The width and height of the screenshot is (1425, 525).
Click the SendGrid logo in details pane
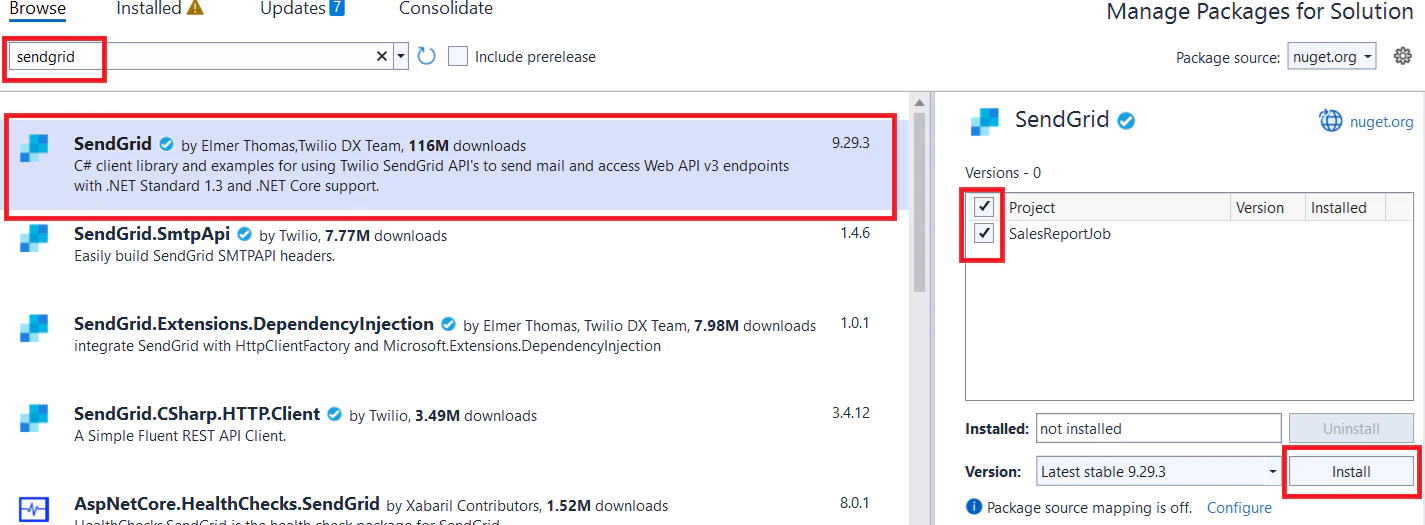click(x=985, y=121)
